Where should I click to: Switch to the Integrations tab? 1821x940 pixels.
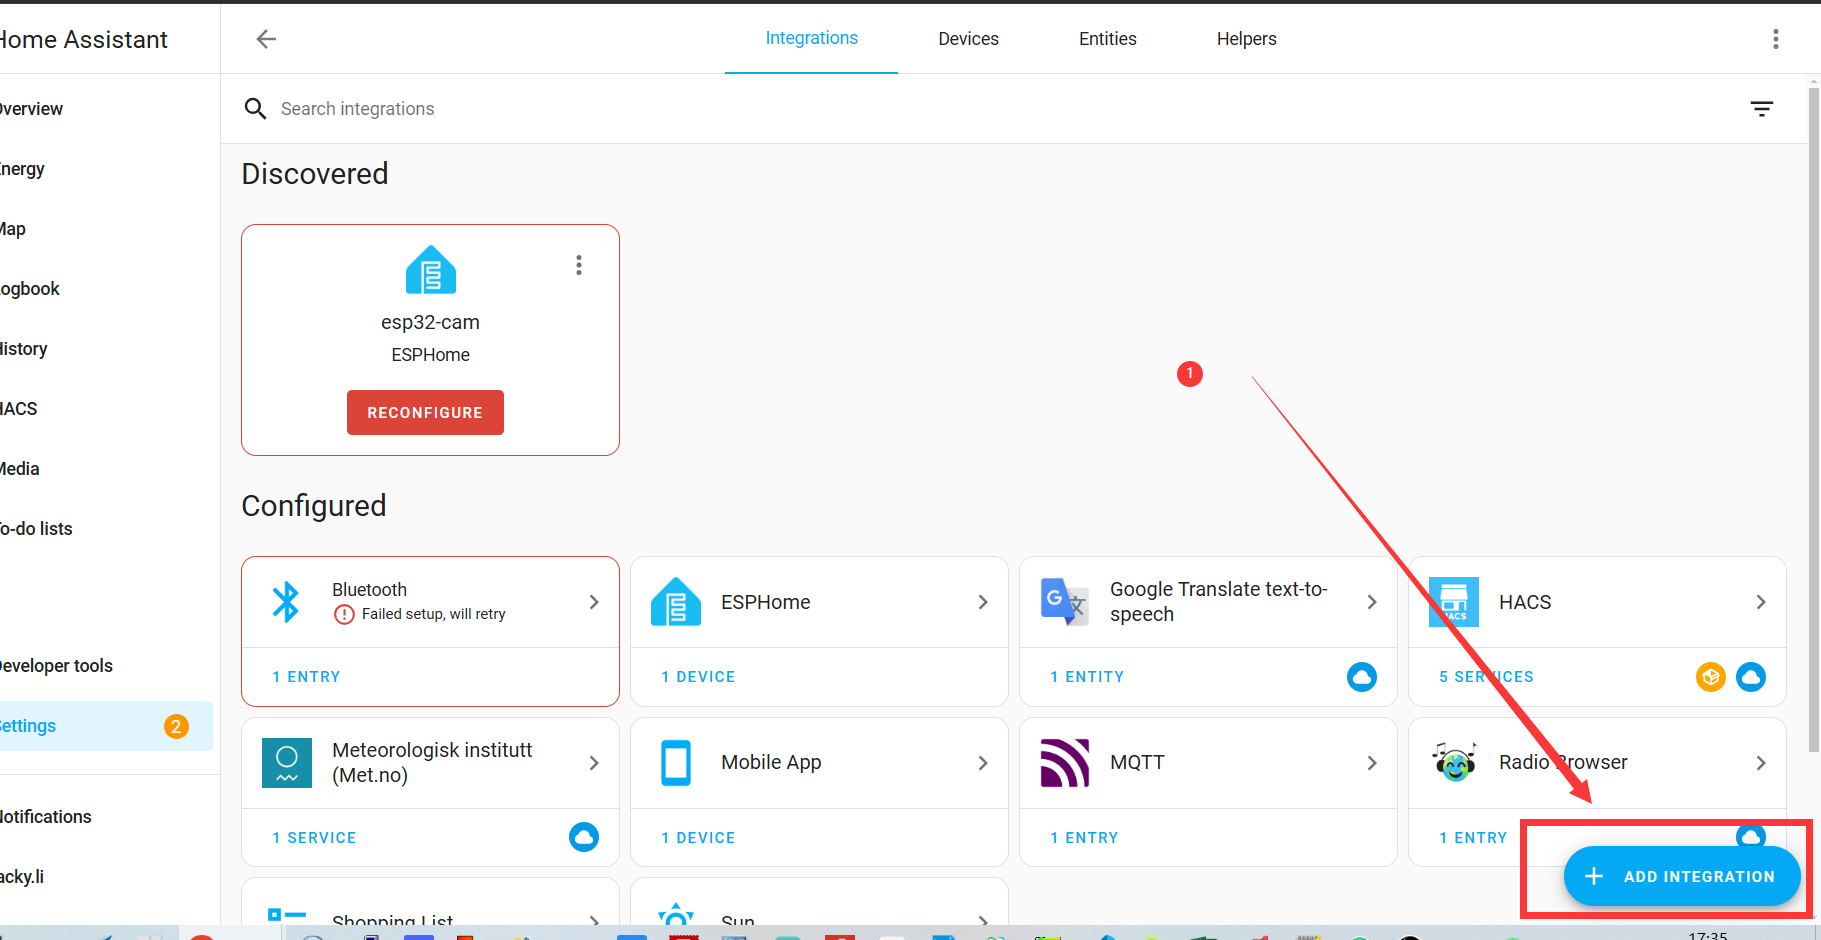pos(811,38)
